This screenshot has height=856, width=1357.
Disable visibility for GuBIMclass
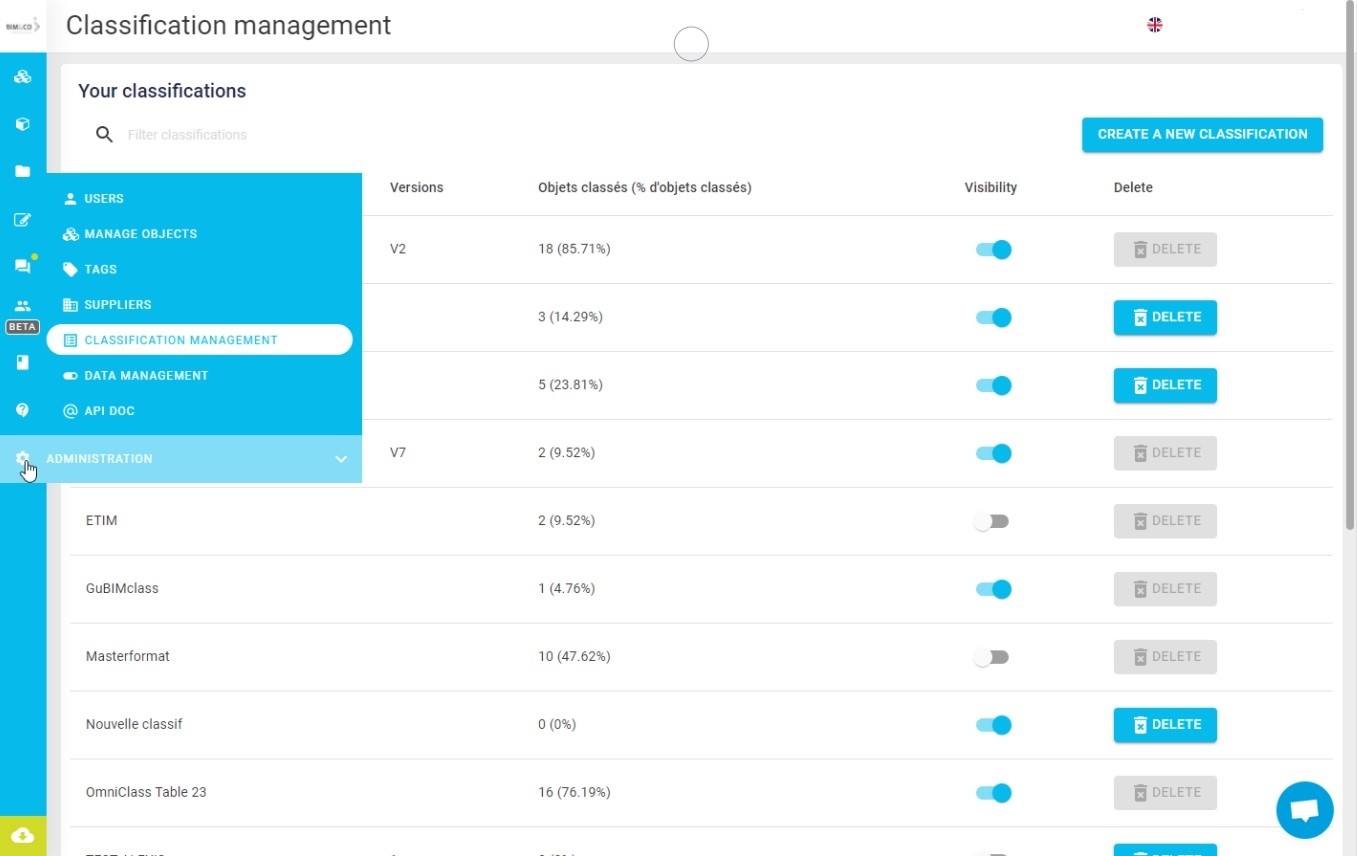[x=993, y=589]
